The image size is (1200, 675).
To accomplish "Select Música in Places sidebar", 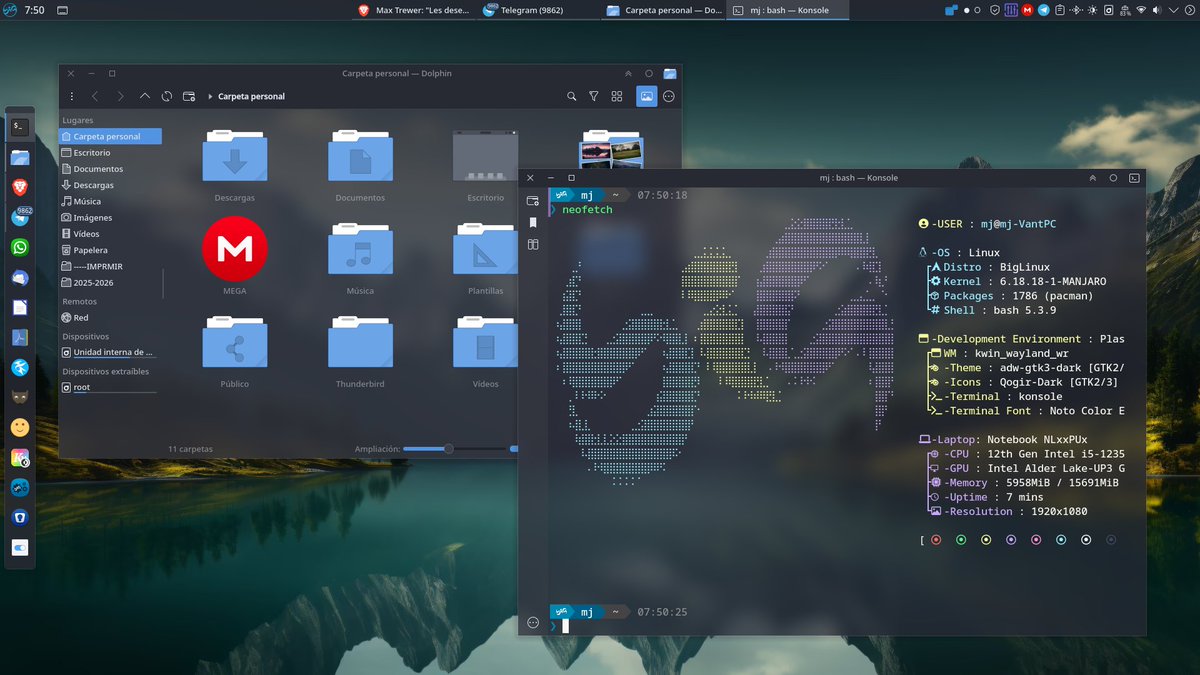I will 110,201.
